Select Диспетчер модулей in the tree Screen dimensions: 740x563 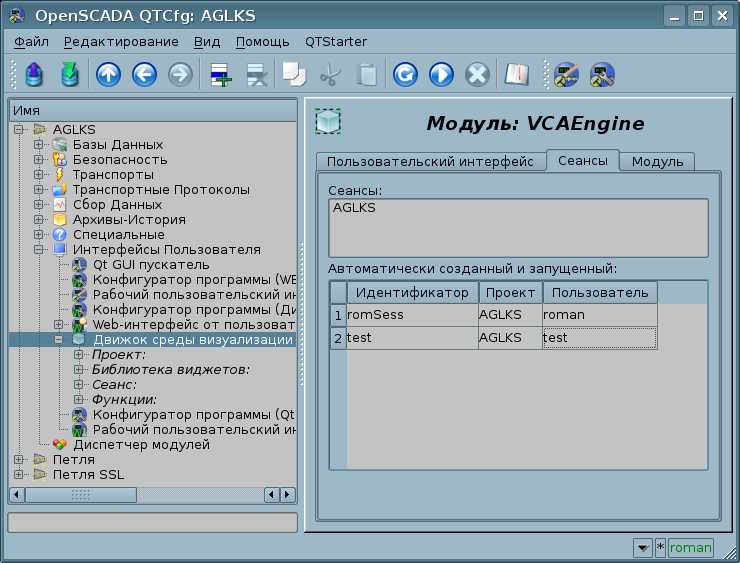[141, 444]
